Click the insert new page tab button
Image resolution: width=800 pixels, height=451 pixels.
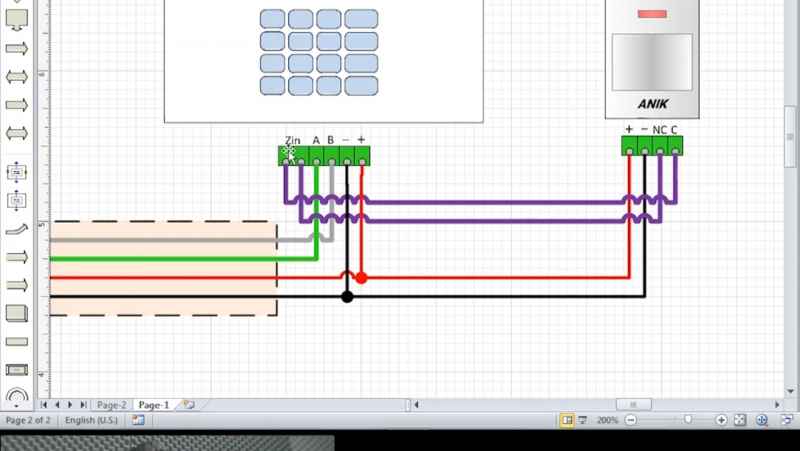pos(187,405)
